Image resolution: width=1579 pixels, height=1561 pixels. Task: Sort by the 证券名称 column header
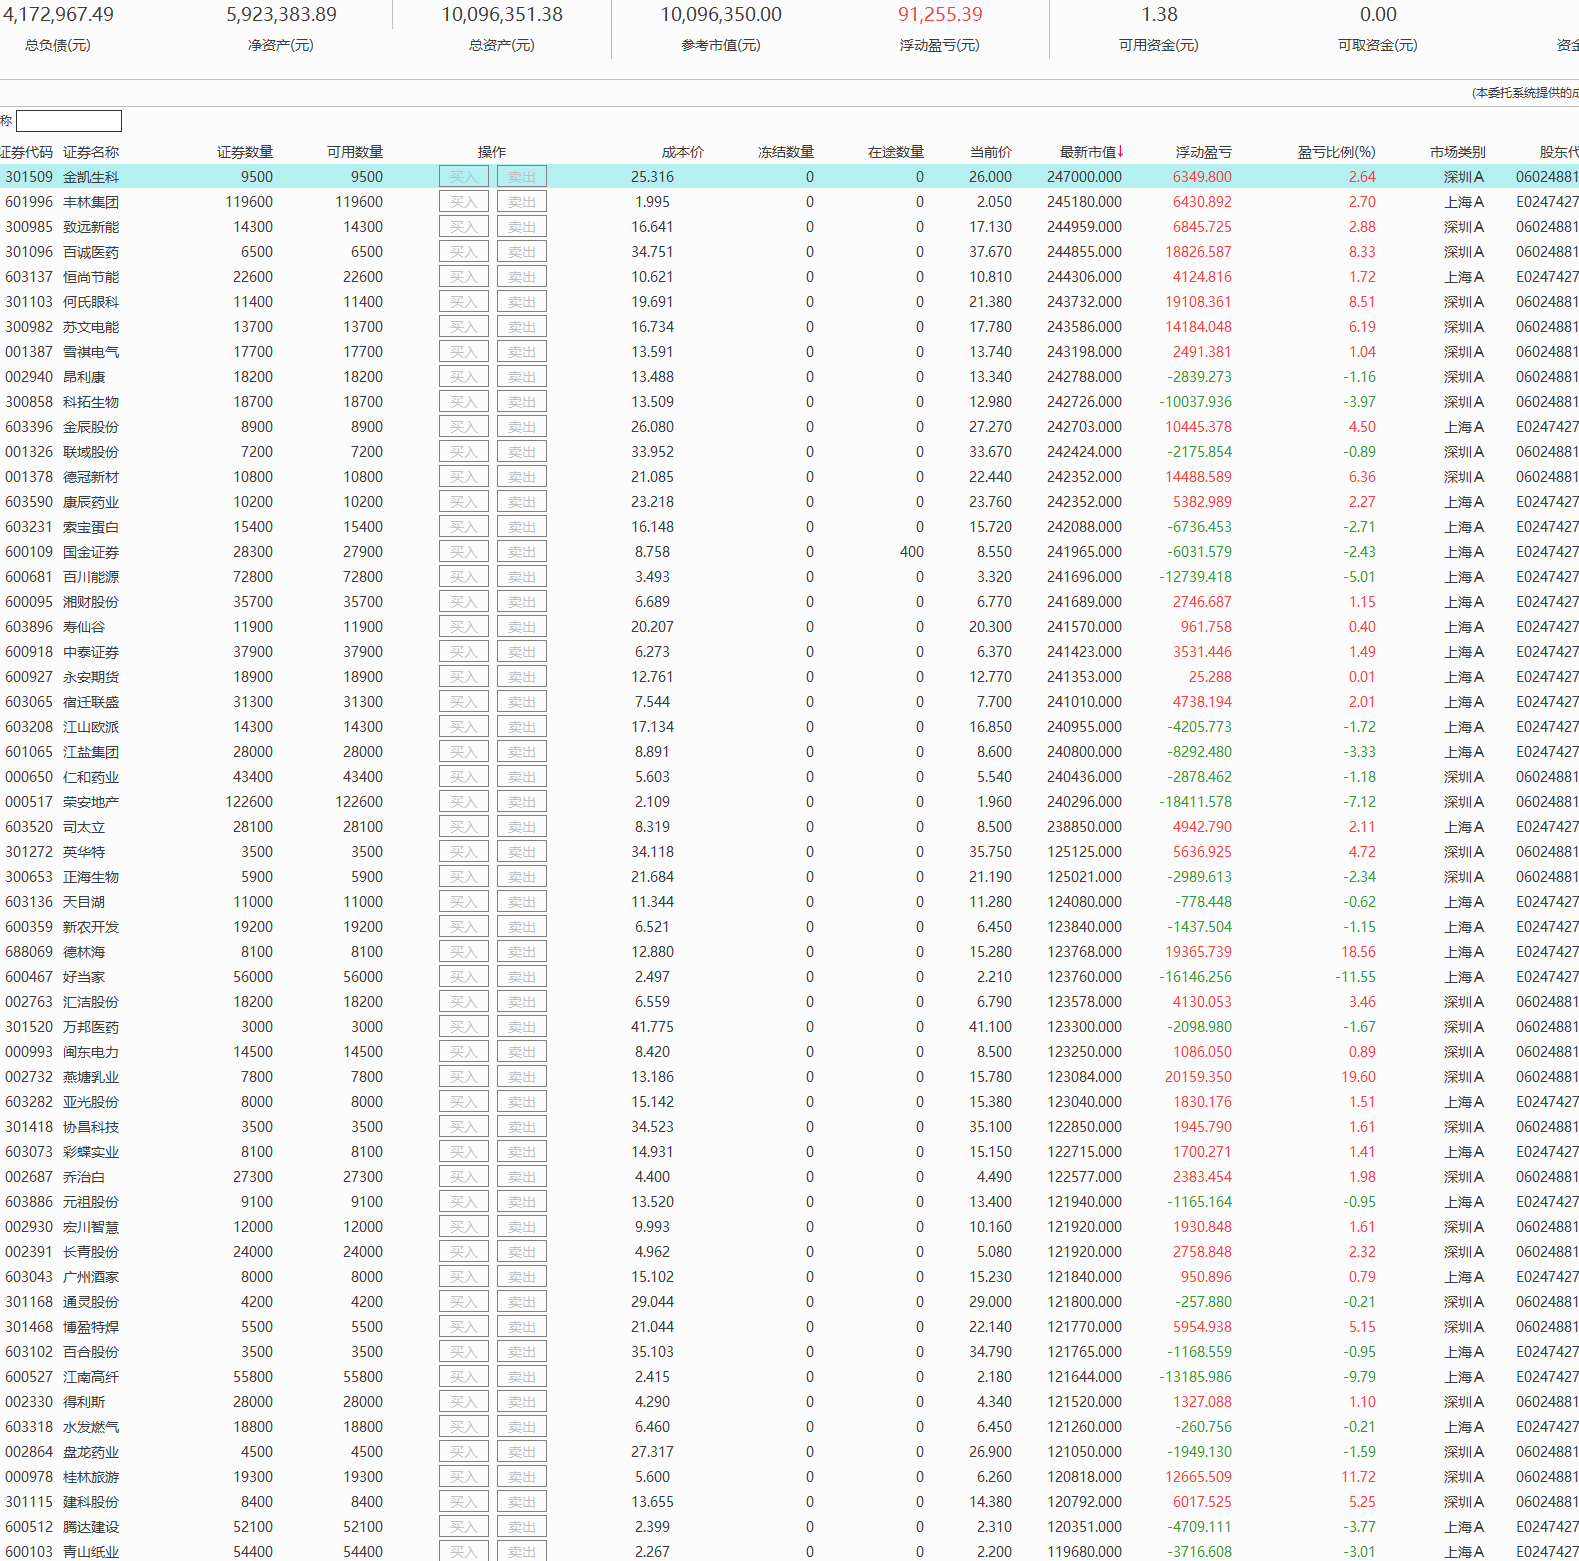point(91,152)
